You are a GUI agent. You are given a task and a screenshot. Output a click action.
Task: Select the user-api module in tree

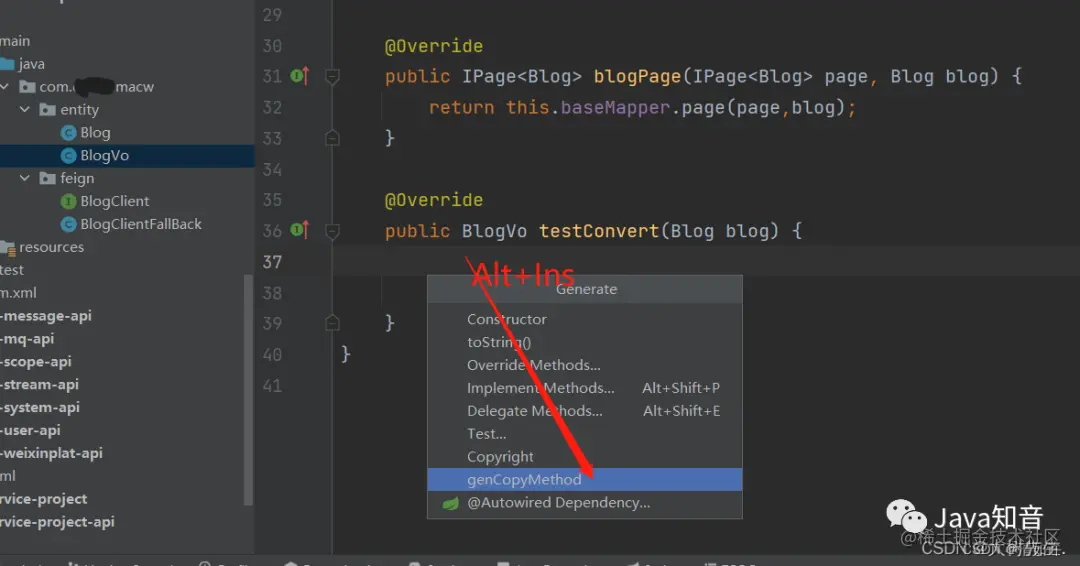30,430
